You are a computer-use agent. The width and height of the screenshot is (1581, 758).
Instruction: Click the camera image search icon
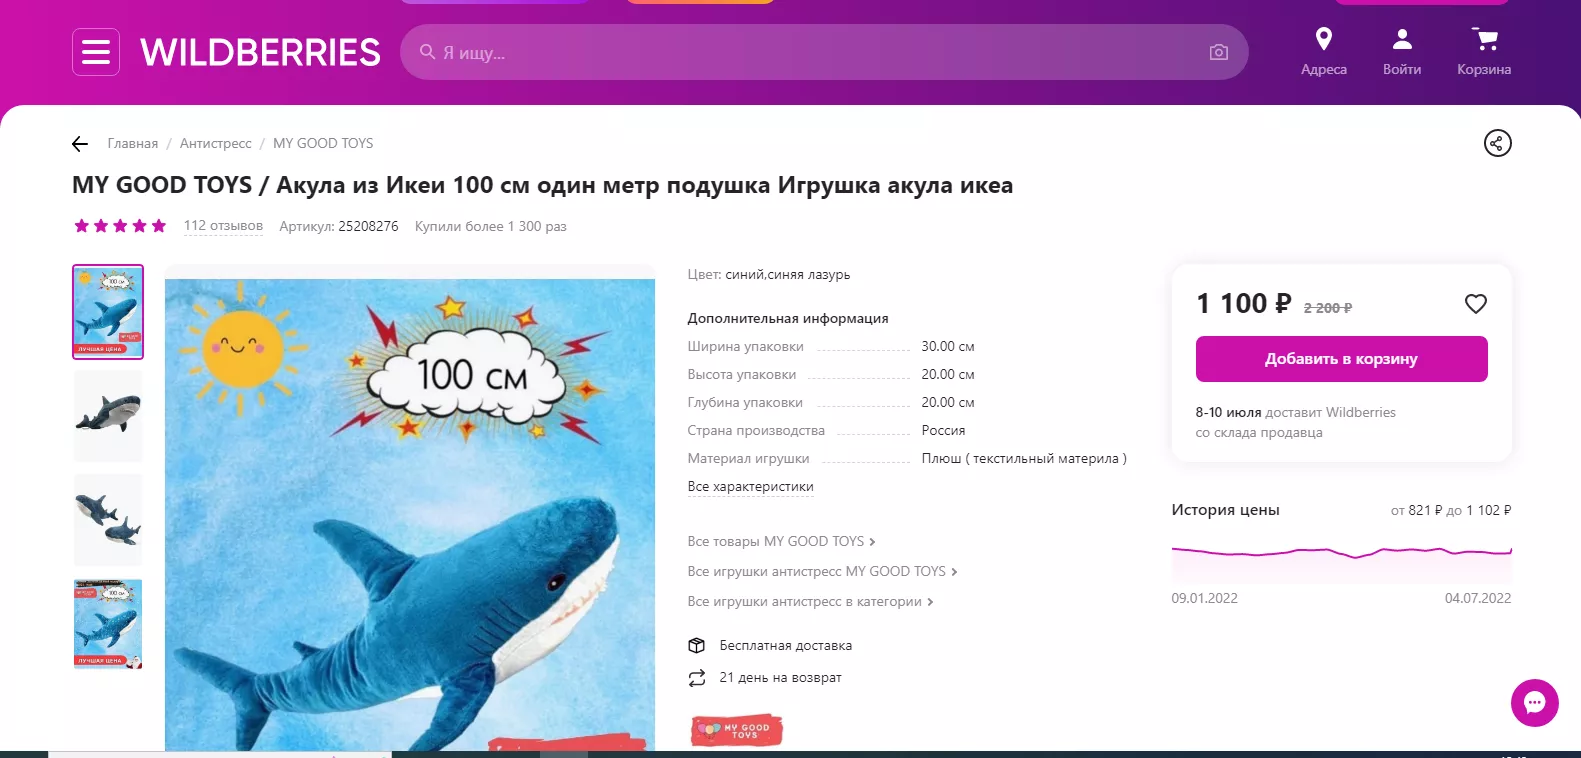pos(1218,52)
